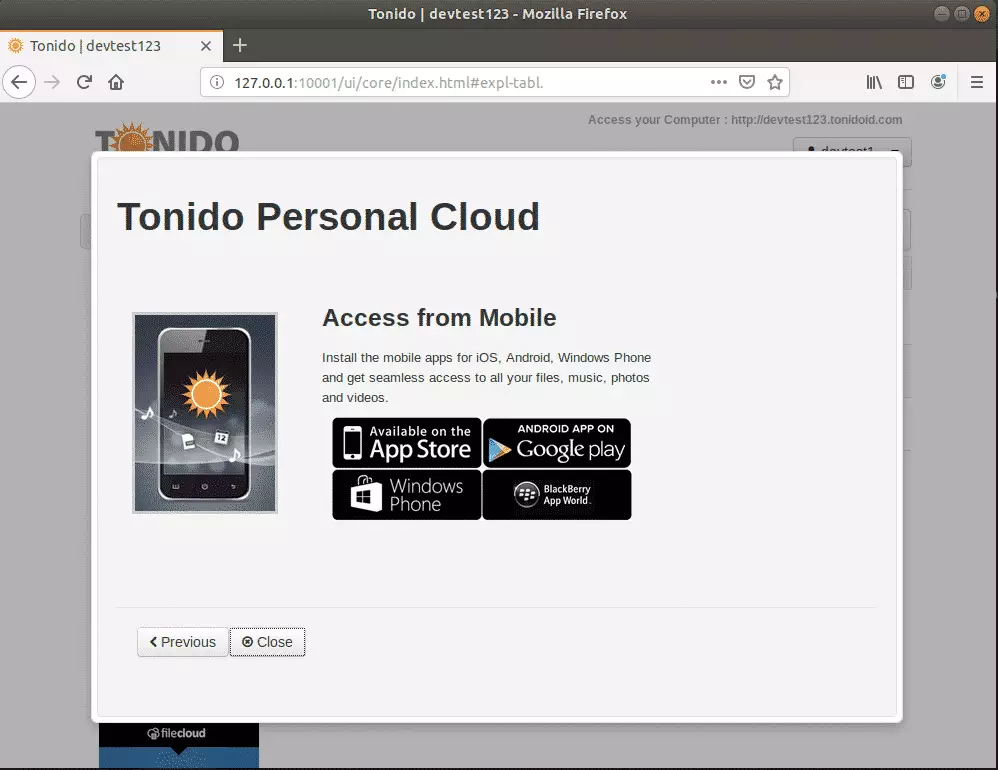Reload the page with the refresh icon
Viewport: 998px width, 770px height.
coord(84,82)
